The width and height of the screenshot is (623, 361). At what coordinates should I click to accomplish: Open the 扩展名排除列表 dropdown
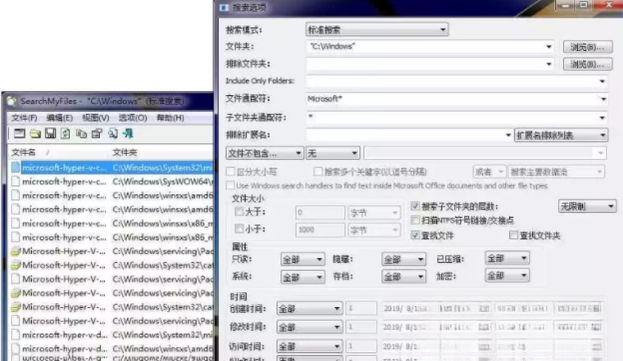click(x=561, y=135)
